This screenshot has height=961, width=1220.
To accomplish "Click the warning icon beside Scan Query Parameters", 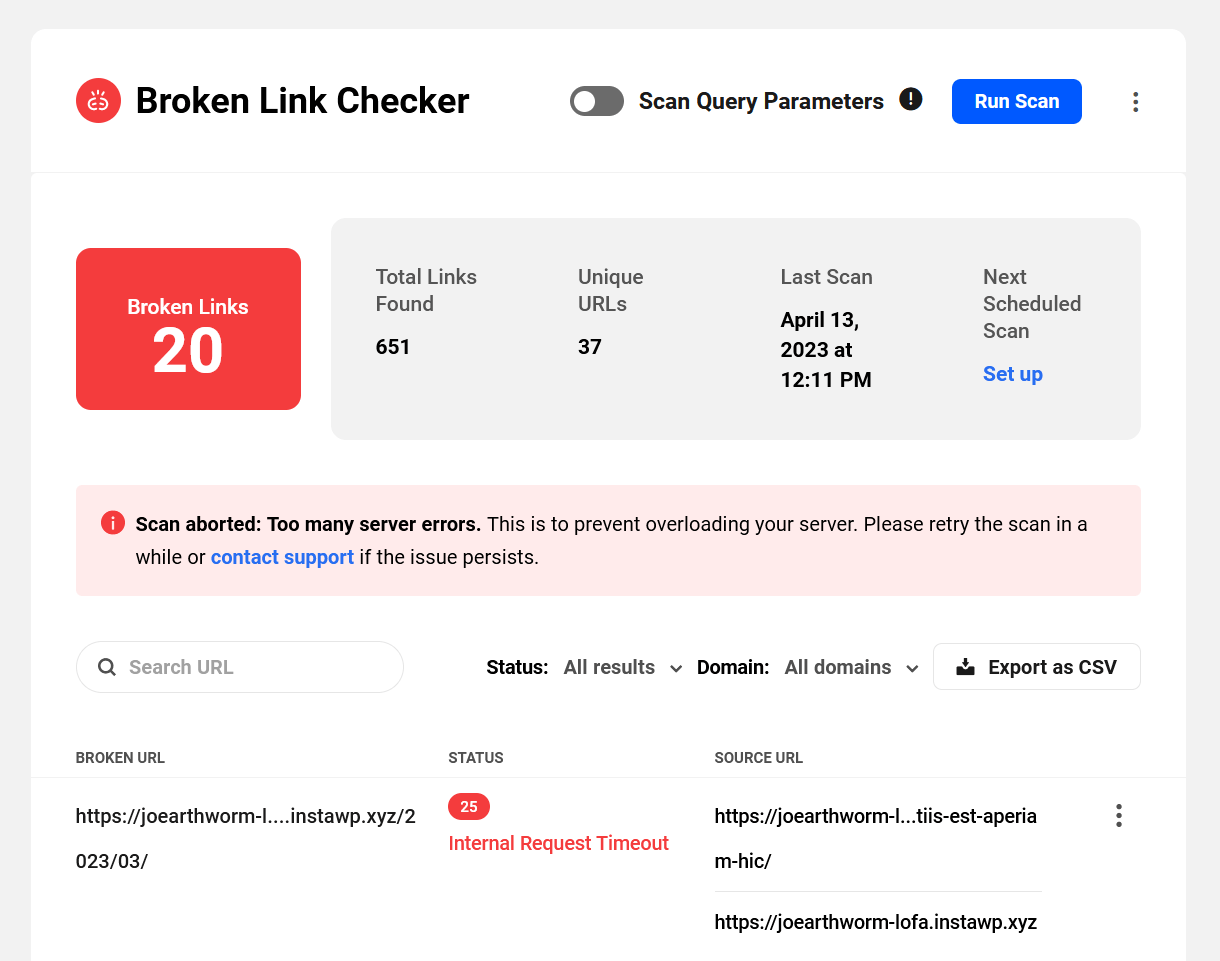I will (911, 99).
